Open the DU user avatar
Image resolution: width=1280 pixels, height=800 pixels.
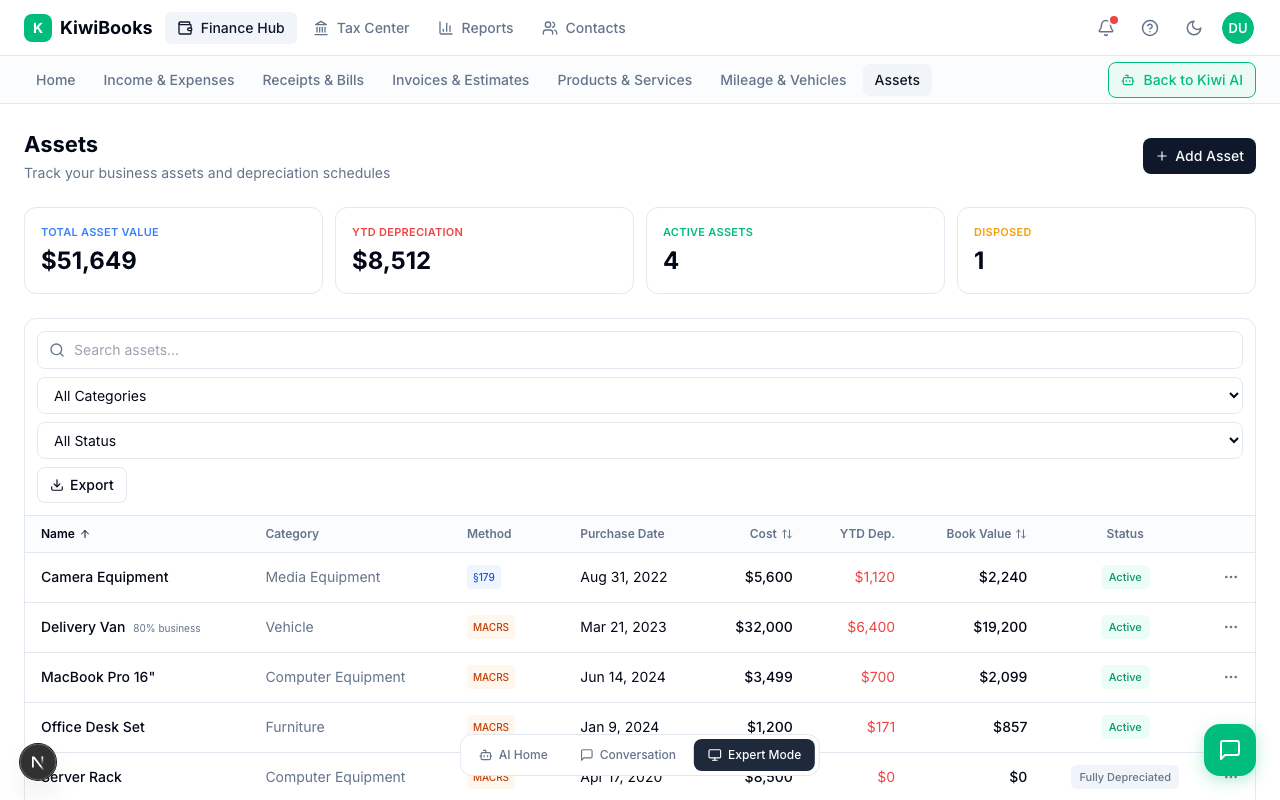point(1238,28)
